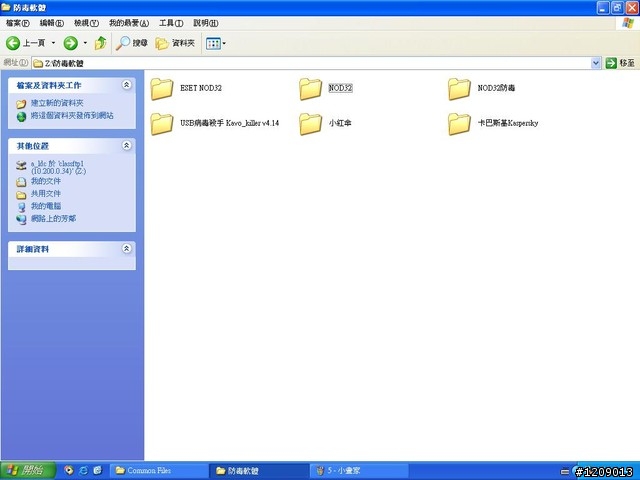Select the NOD32防毒 folder icon

click(x=459, y=89)
